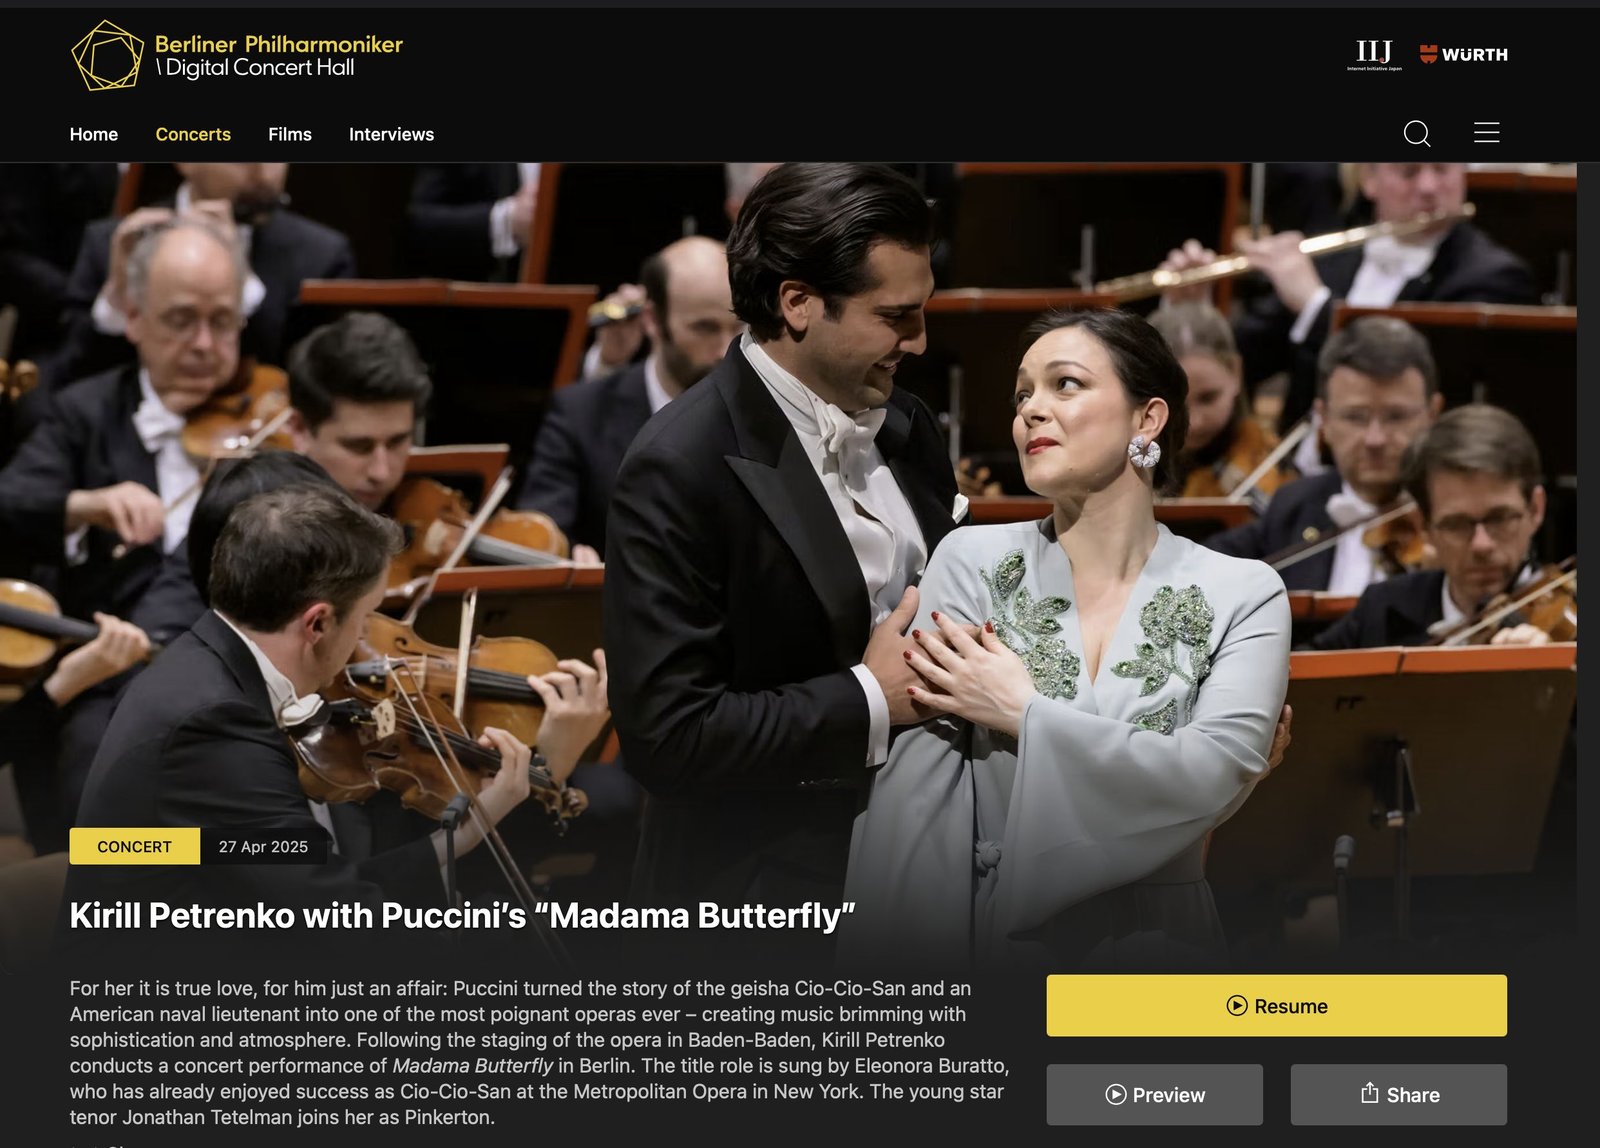This screenshot has height=1148, width=1600.
Task: Resume playback with the yellow Resume button
Action: [x=1277, y=1006]
